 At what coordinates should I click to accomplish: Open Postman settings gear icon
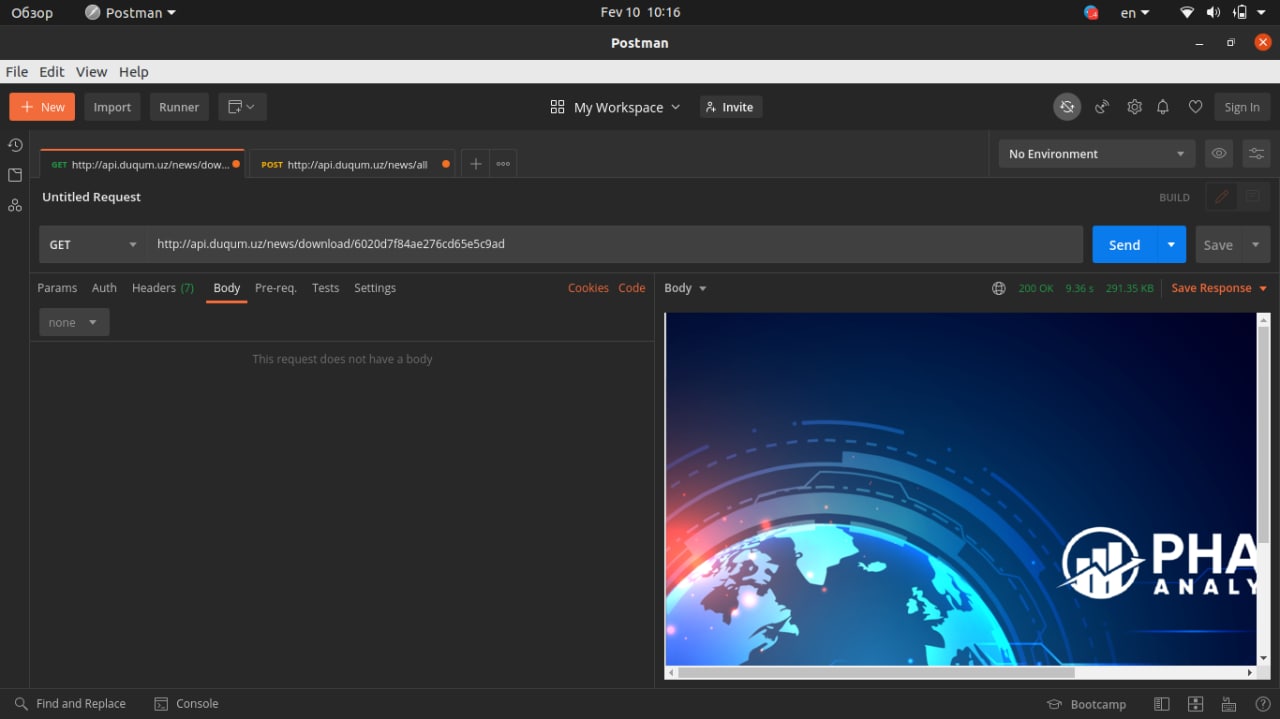coord(1134,107)
